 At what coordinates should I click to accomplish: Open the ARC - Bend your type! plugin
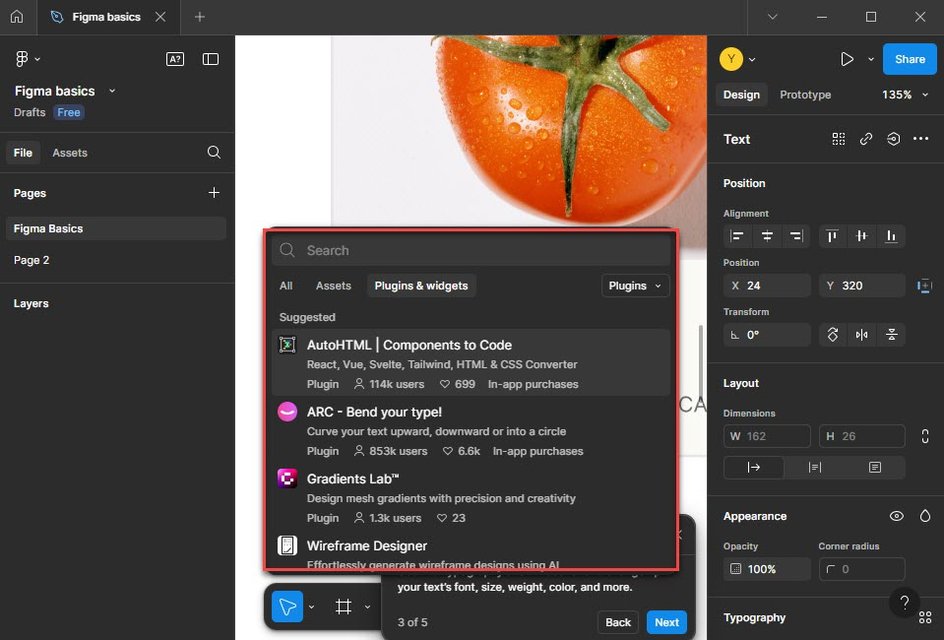(x=471, y=430)
